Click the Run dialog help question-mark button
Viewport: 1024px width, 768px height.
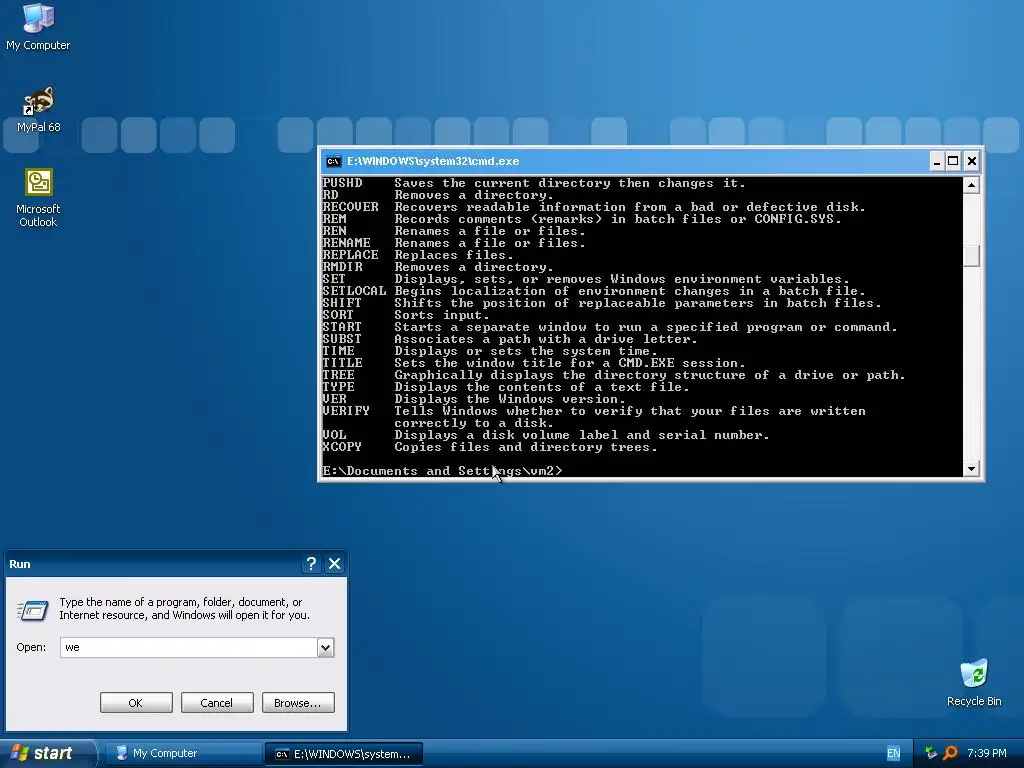[x=312, y=564]
